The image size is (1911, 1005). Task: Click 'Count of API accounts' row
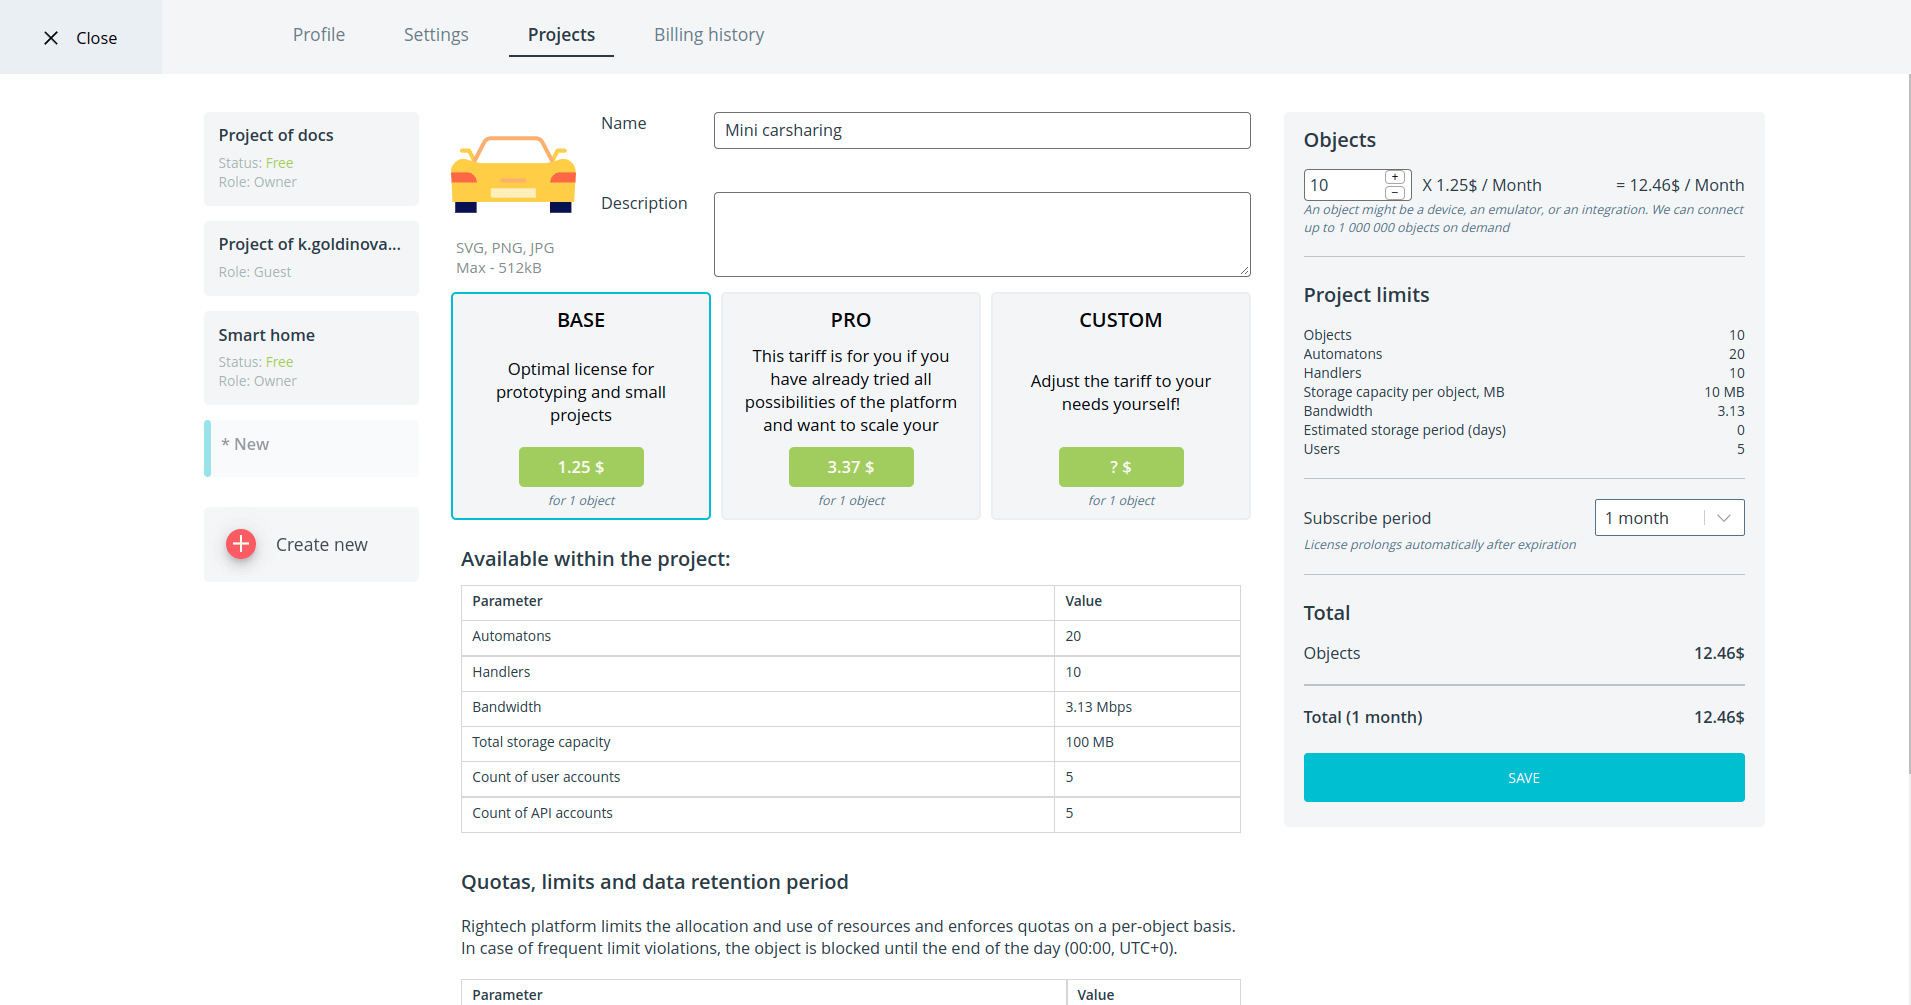pos(851,814)
